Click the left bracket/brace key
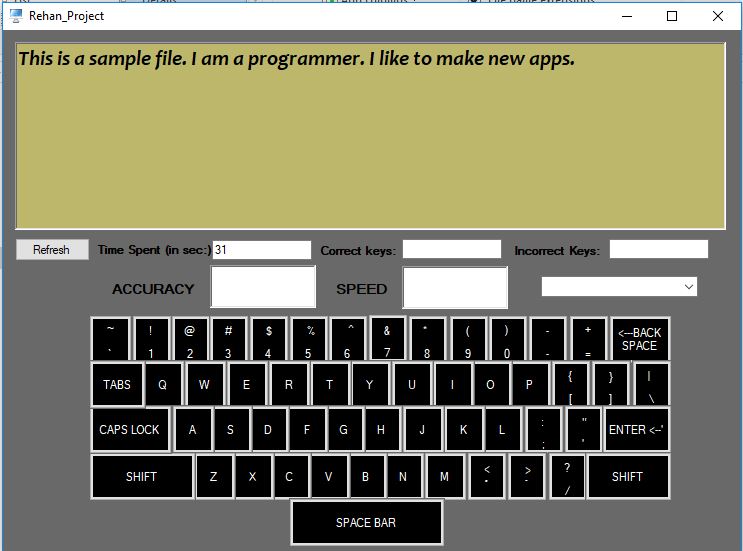The height and width of the screenshot is (551, 743). pos(571,384)
